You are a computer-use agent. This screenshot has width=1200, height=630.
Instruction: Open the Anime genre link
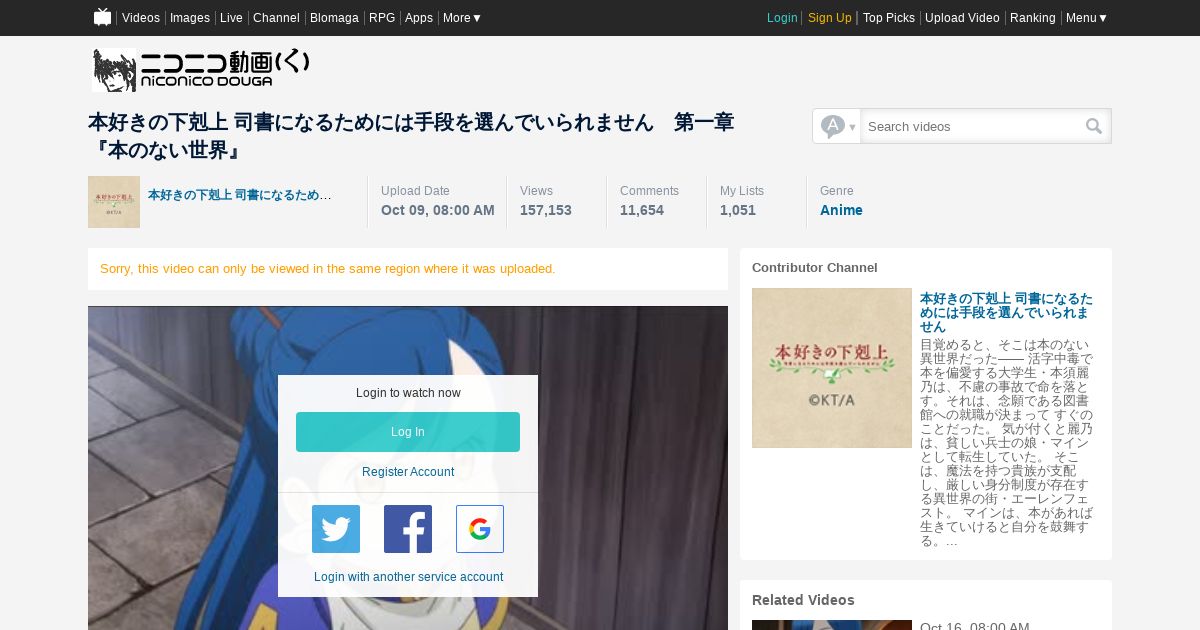(841, 210)
